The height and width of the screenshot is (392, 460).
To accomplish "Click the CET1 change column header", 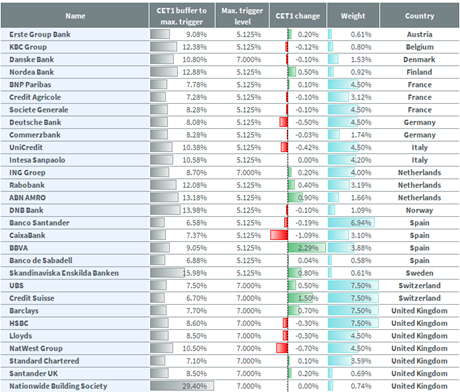I will click(298, 16).
